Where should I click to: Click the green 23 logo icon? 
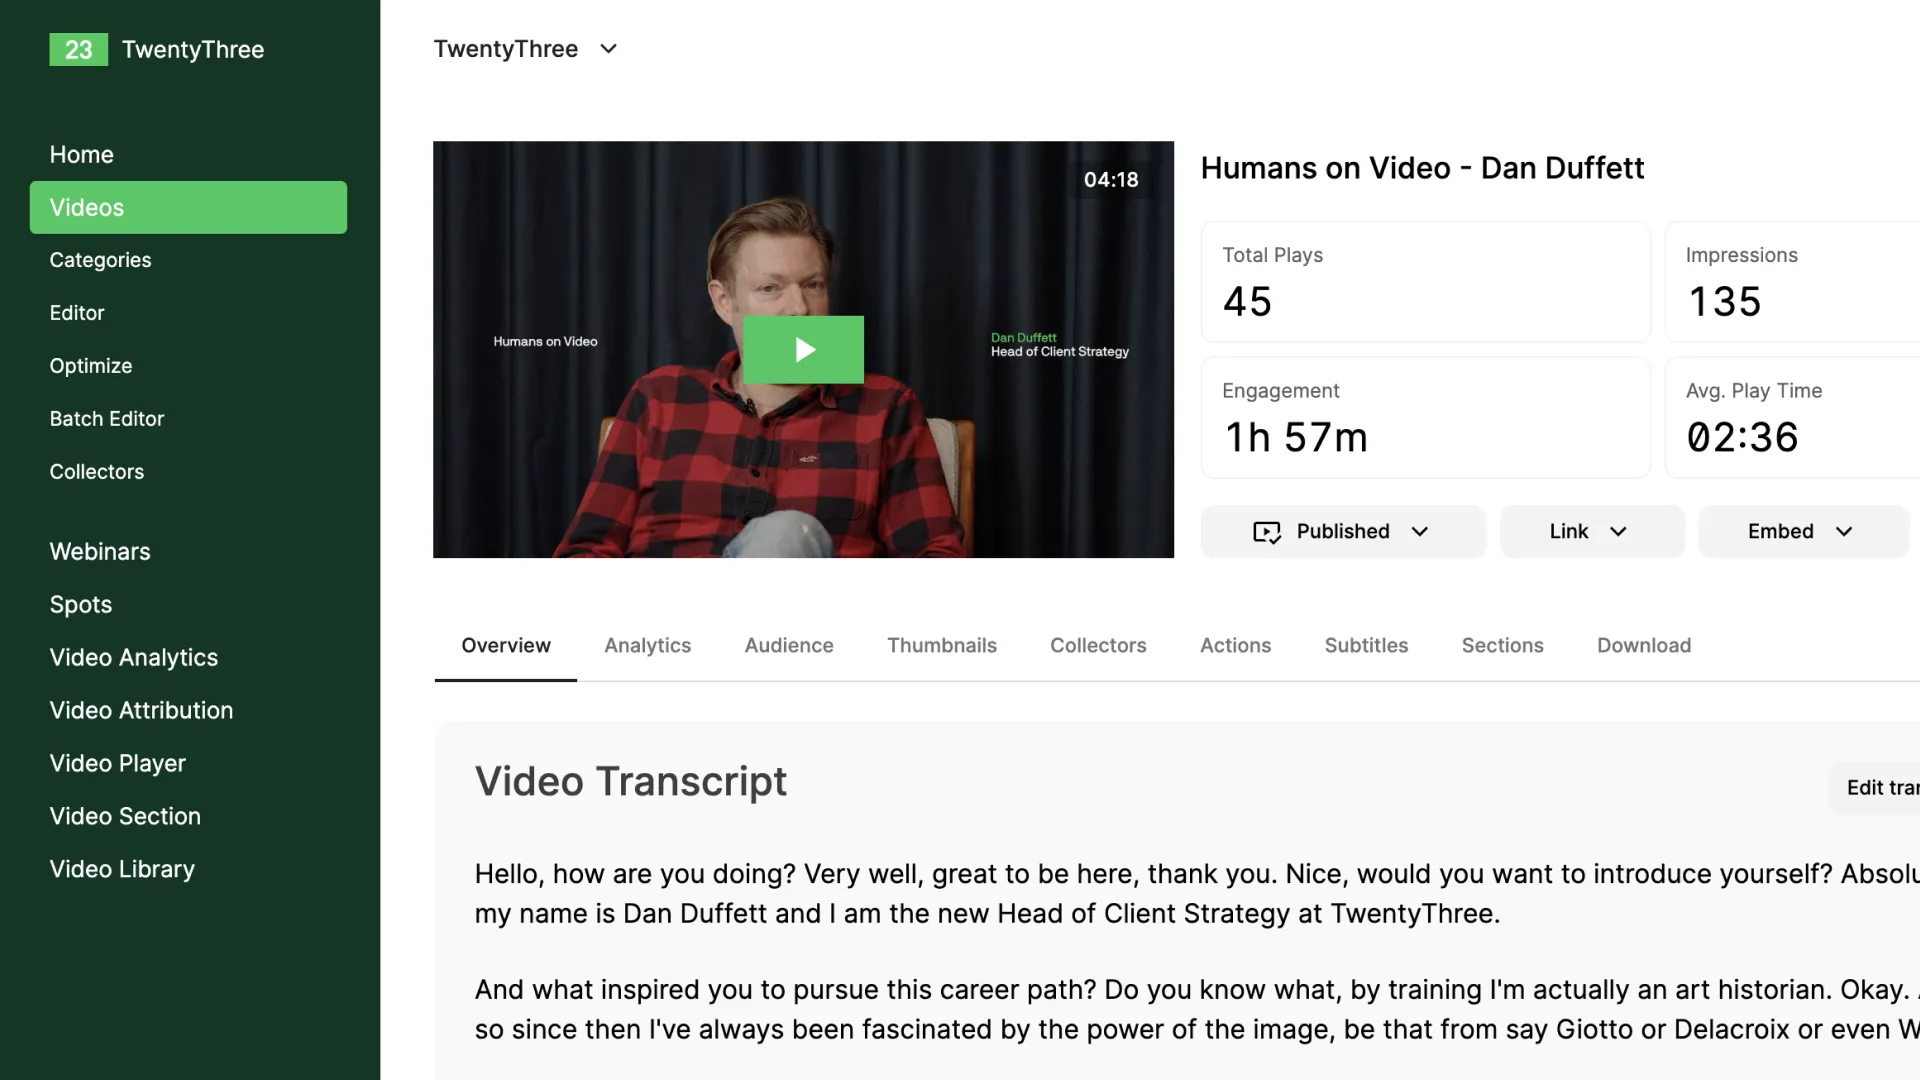(78, 50)
